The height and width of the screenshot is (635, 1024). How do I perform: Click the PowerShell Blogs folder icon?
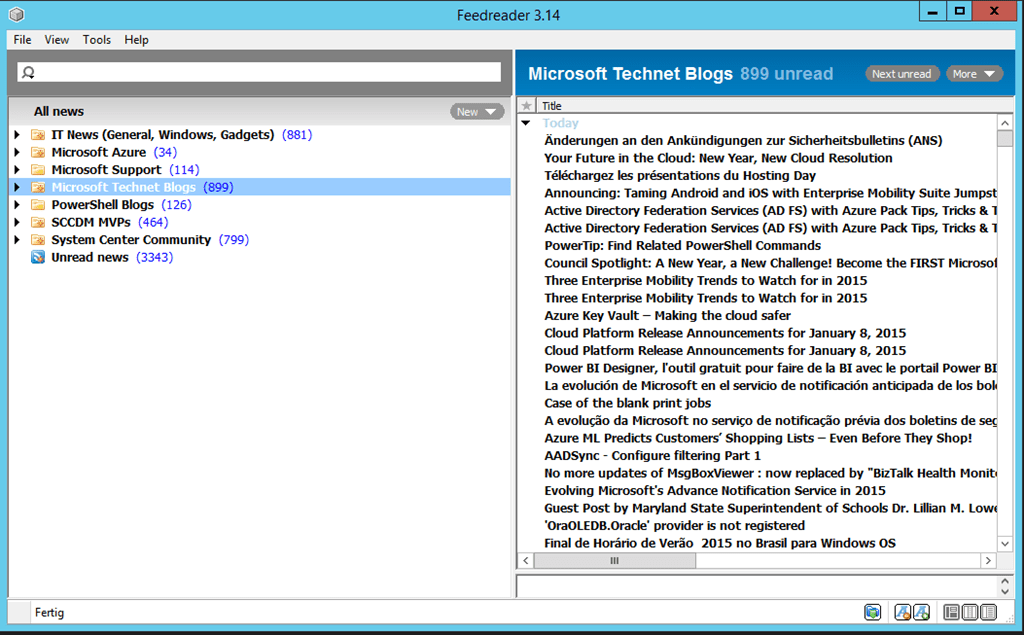(38, 205)
